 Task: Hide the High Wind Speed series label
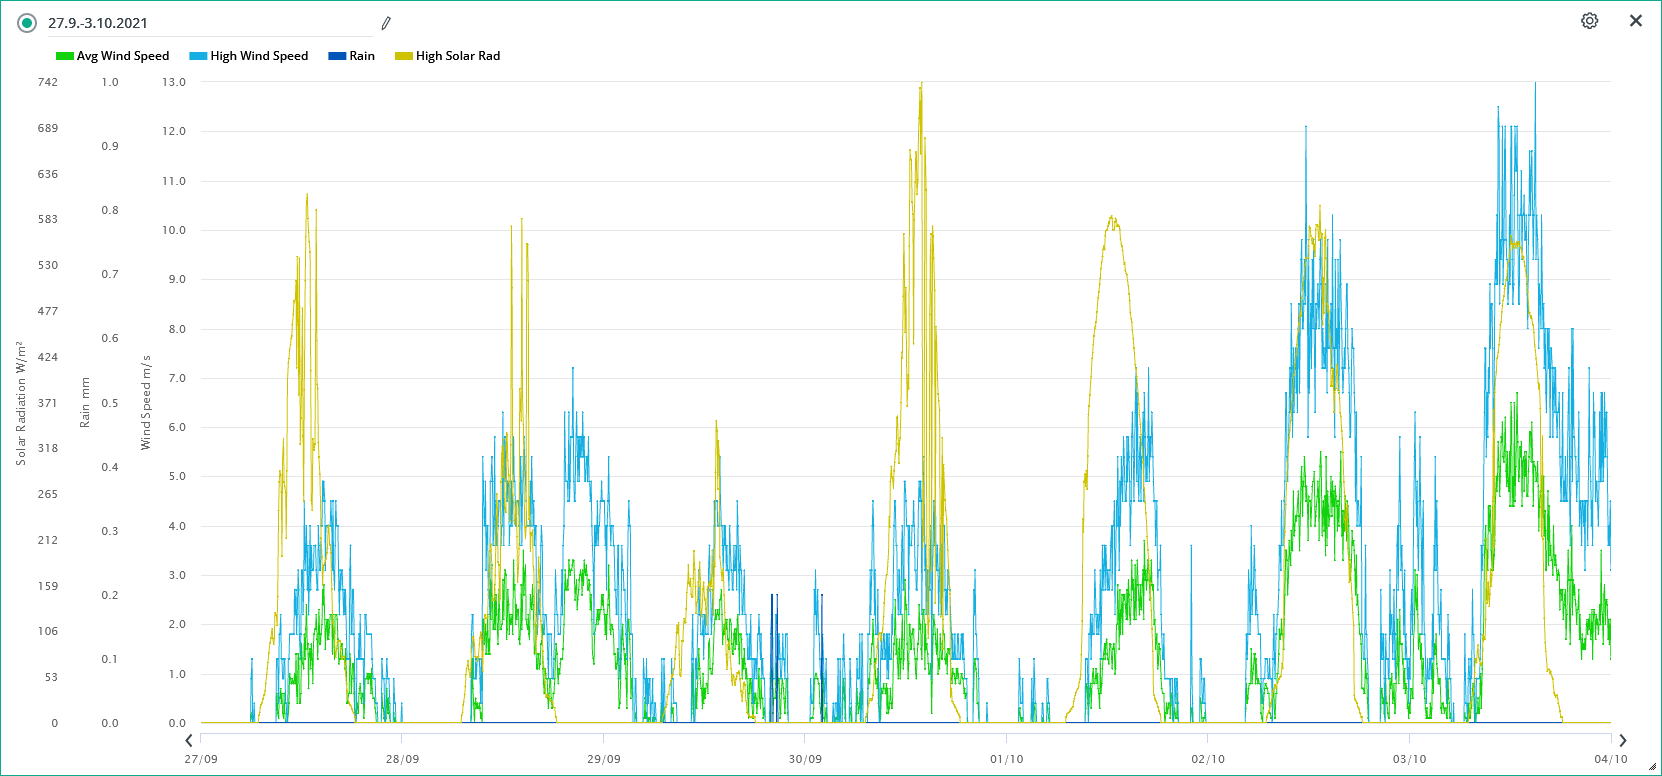coord(259,56)
